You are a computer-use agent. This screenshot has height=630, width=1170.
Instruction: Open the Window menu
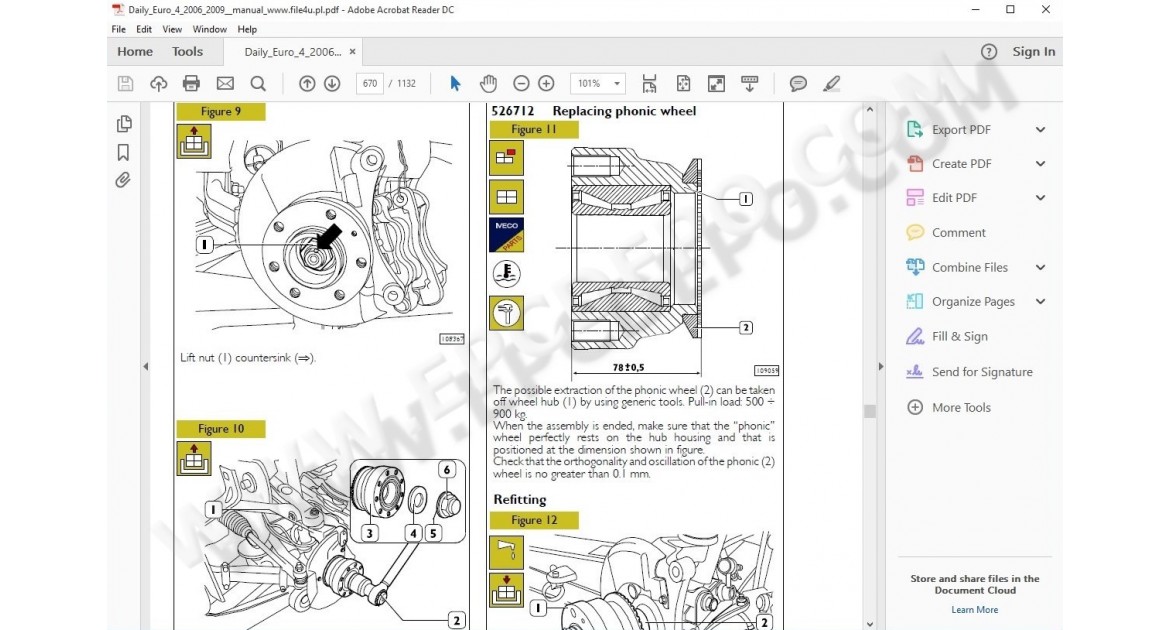click(x=210, y=29)
